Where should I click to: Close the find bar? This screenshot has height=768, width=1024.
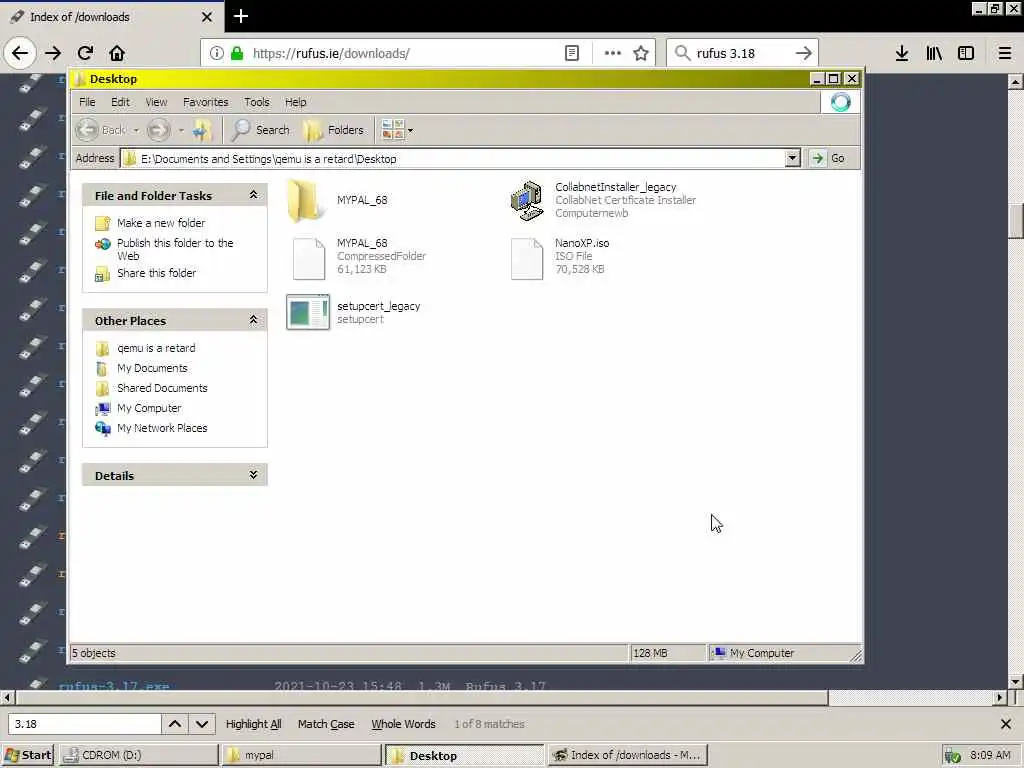[1005, 724]
